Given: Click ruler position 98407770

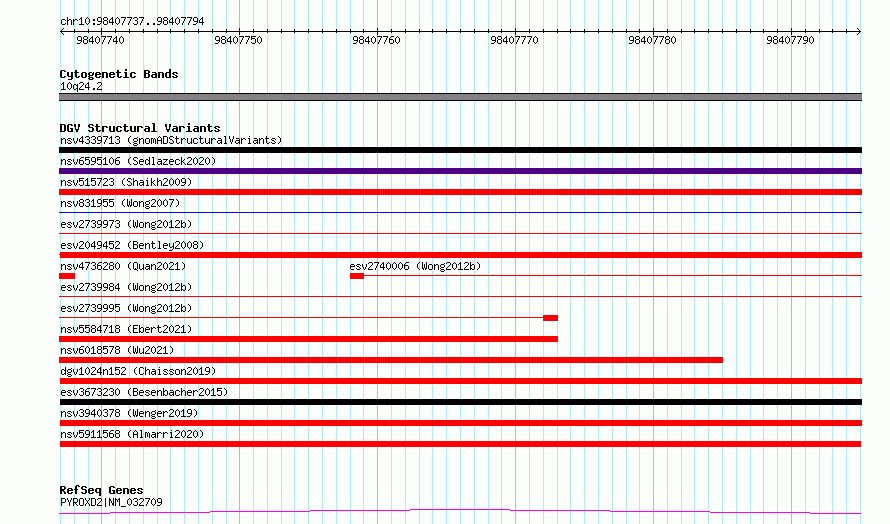Looking at the screenshot, I should [514, 40].
